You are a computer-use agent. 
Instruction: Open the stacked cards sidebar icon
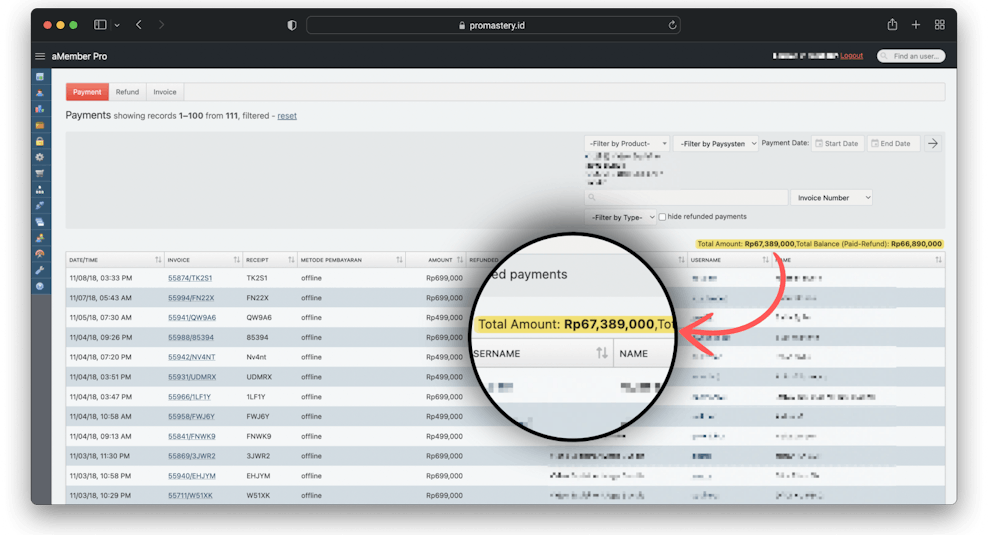[40, 222]
